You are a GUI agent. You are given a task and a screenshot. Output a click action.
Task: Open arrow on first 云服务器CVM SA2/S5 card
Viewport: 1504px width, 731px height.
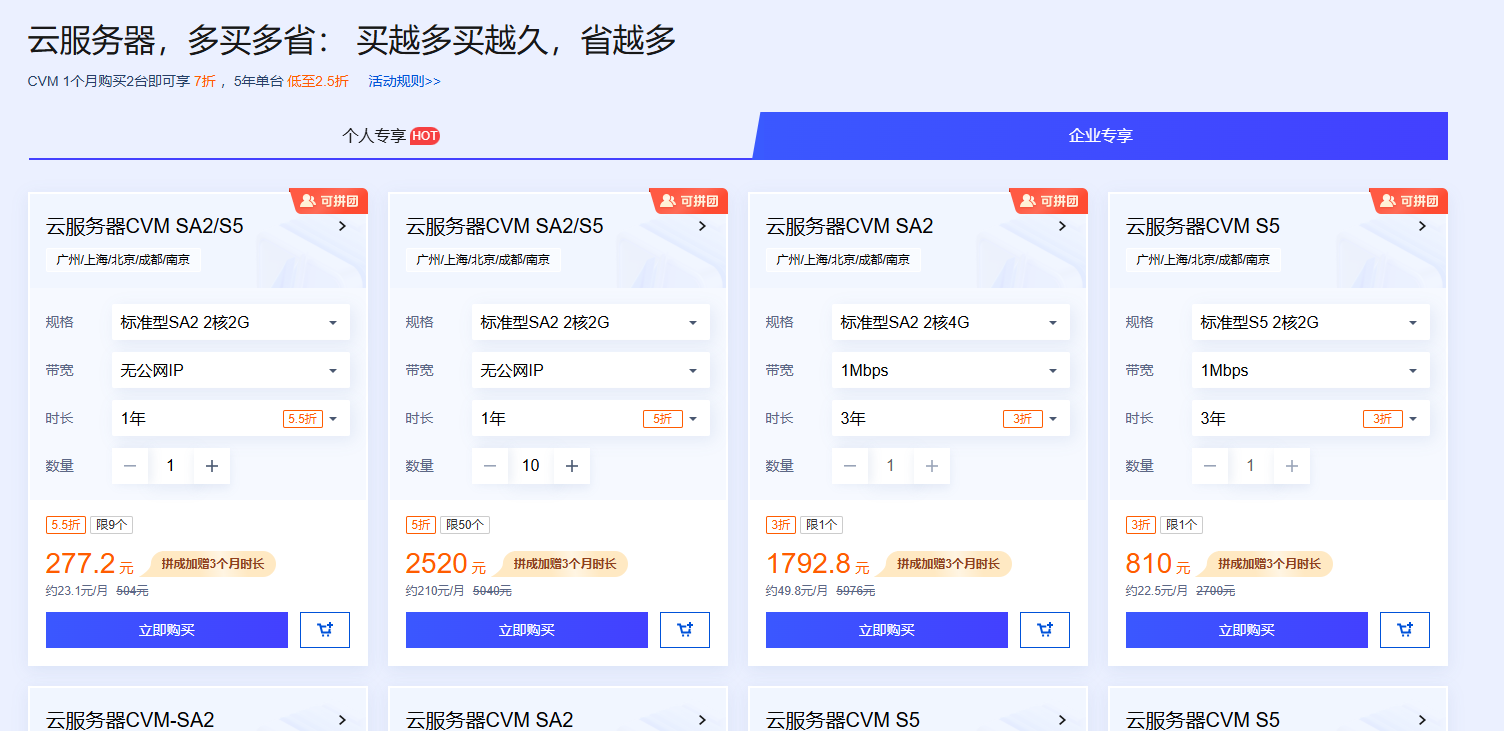(342, 226)
